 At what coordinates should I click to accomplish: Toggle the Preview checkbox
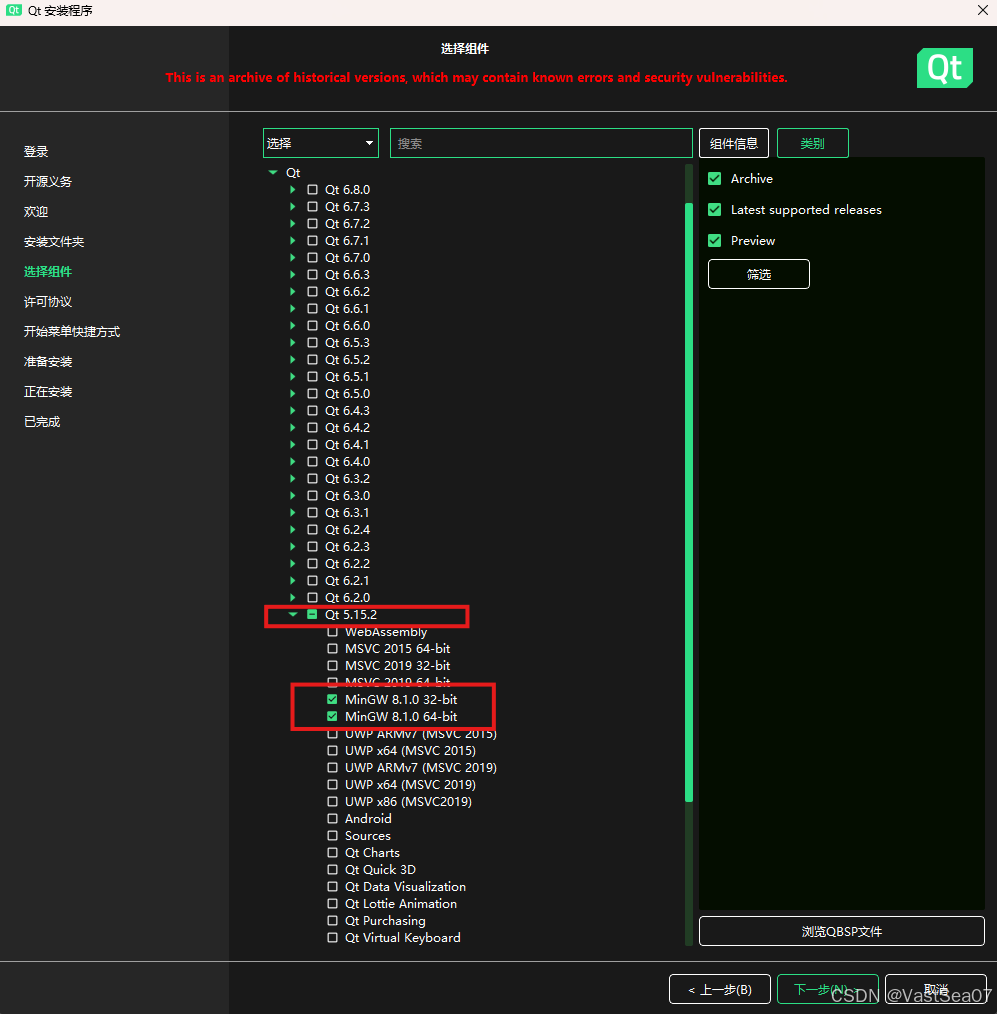(714, 241)
